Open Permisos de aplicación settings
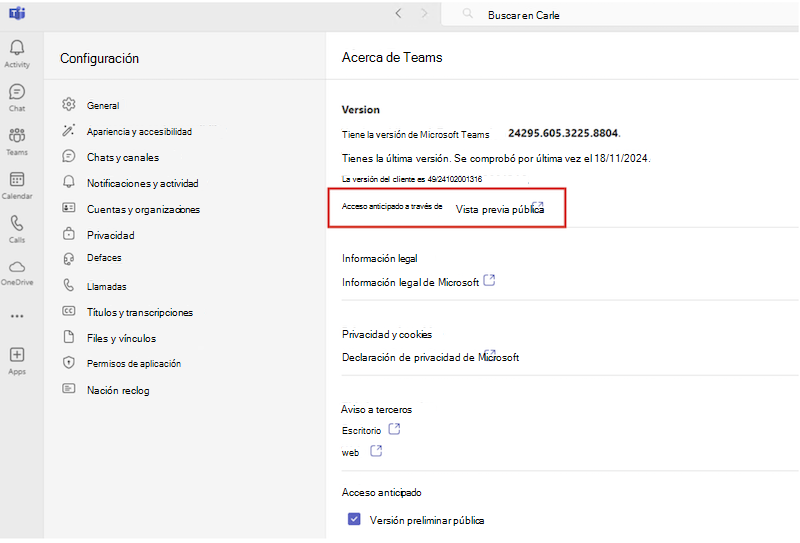 [x=134, y=364]
